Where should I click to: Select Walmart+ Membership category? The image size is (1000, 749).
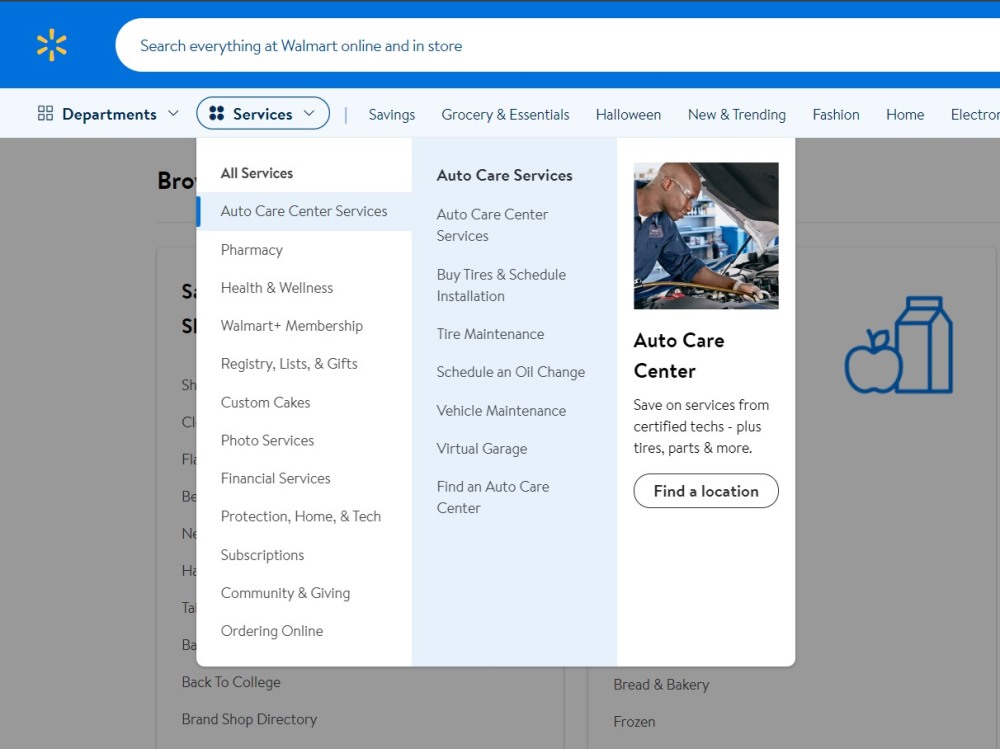291,326
